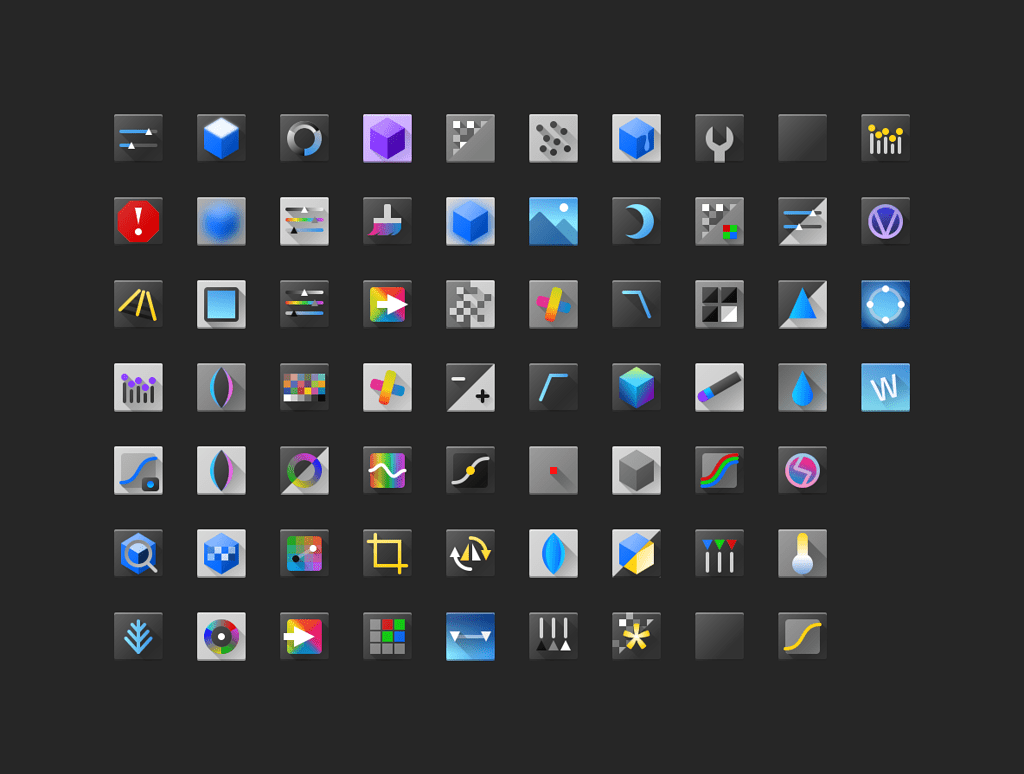Viewport: 1024px width, 774px height.
Task: Click the rainbow curve tone mapping icon
Action: click(x=719, y=470)
